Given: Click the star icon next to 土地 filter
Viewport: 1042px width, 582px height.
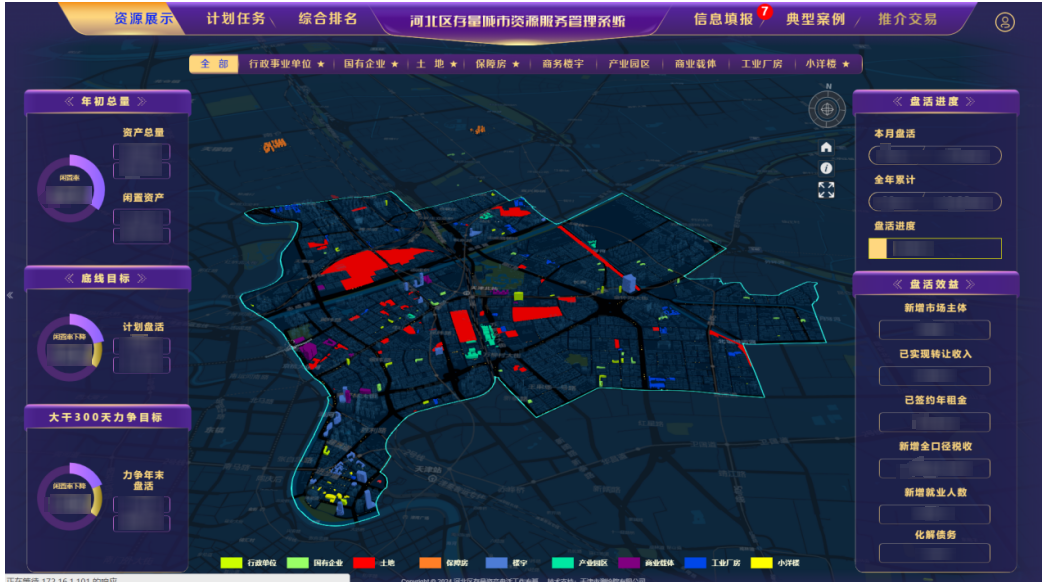Looking at the screenshot, I should pos(455,63).
